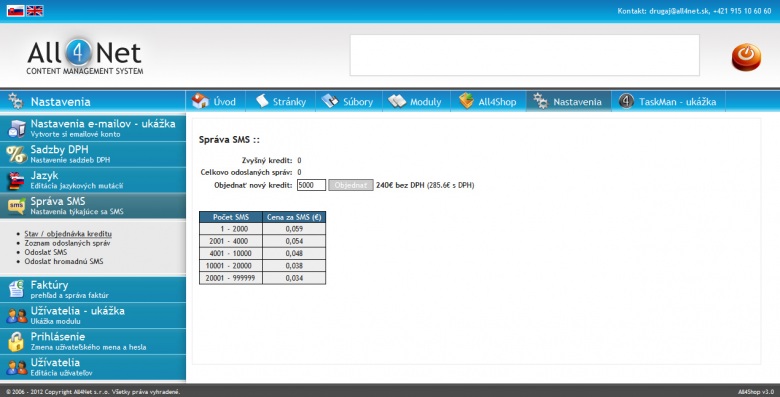This screenshot has height=397, width=780.
Task: Click the Správa SMS bubble icon
Action: 16,206
